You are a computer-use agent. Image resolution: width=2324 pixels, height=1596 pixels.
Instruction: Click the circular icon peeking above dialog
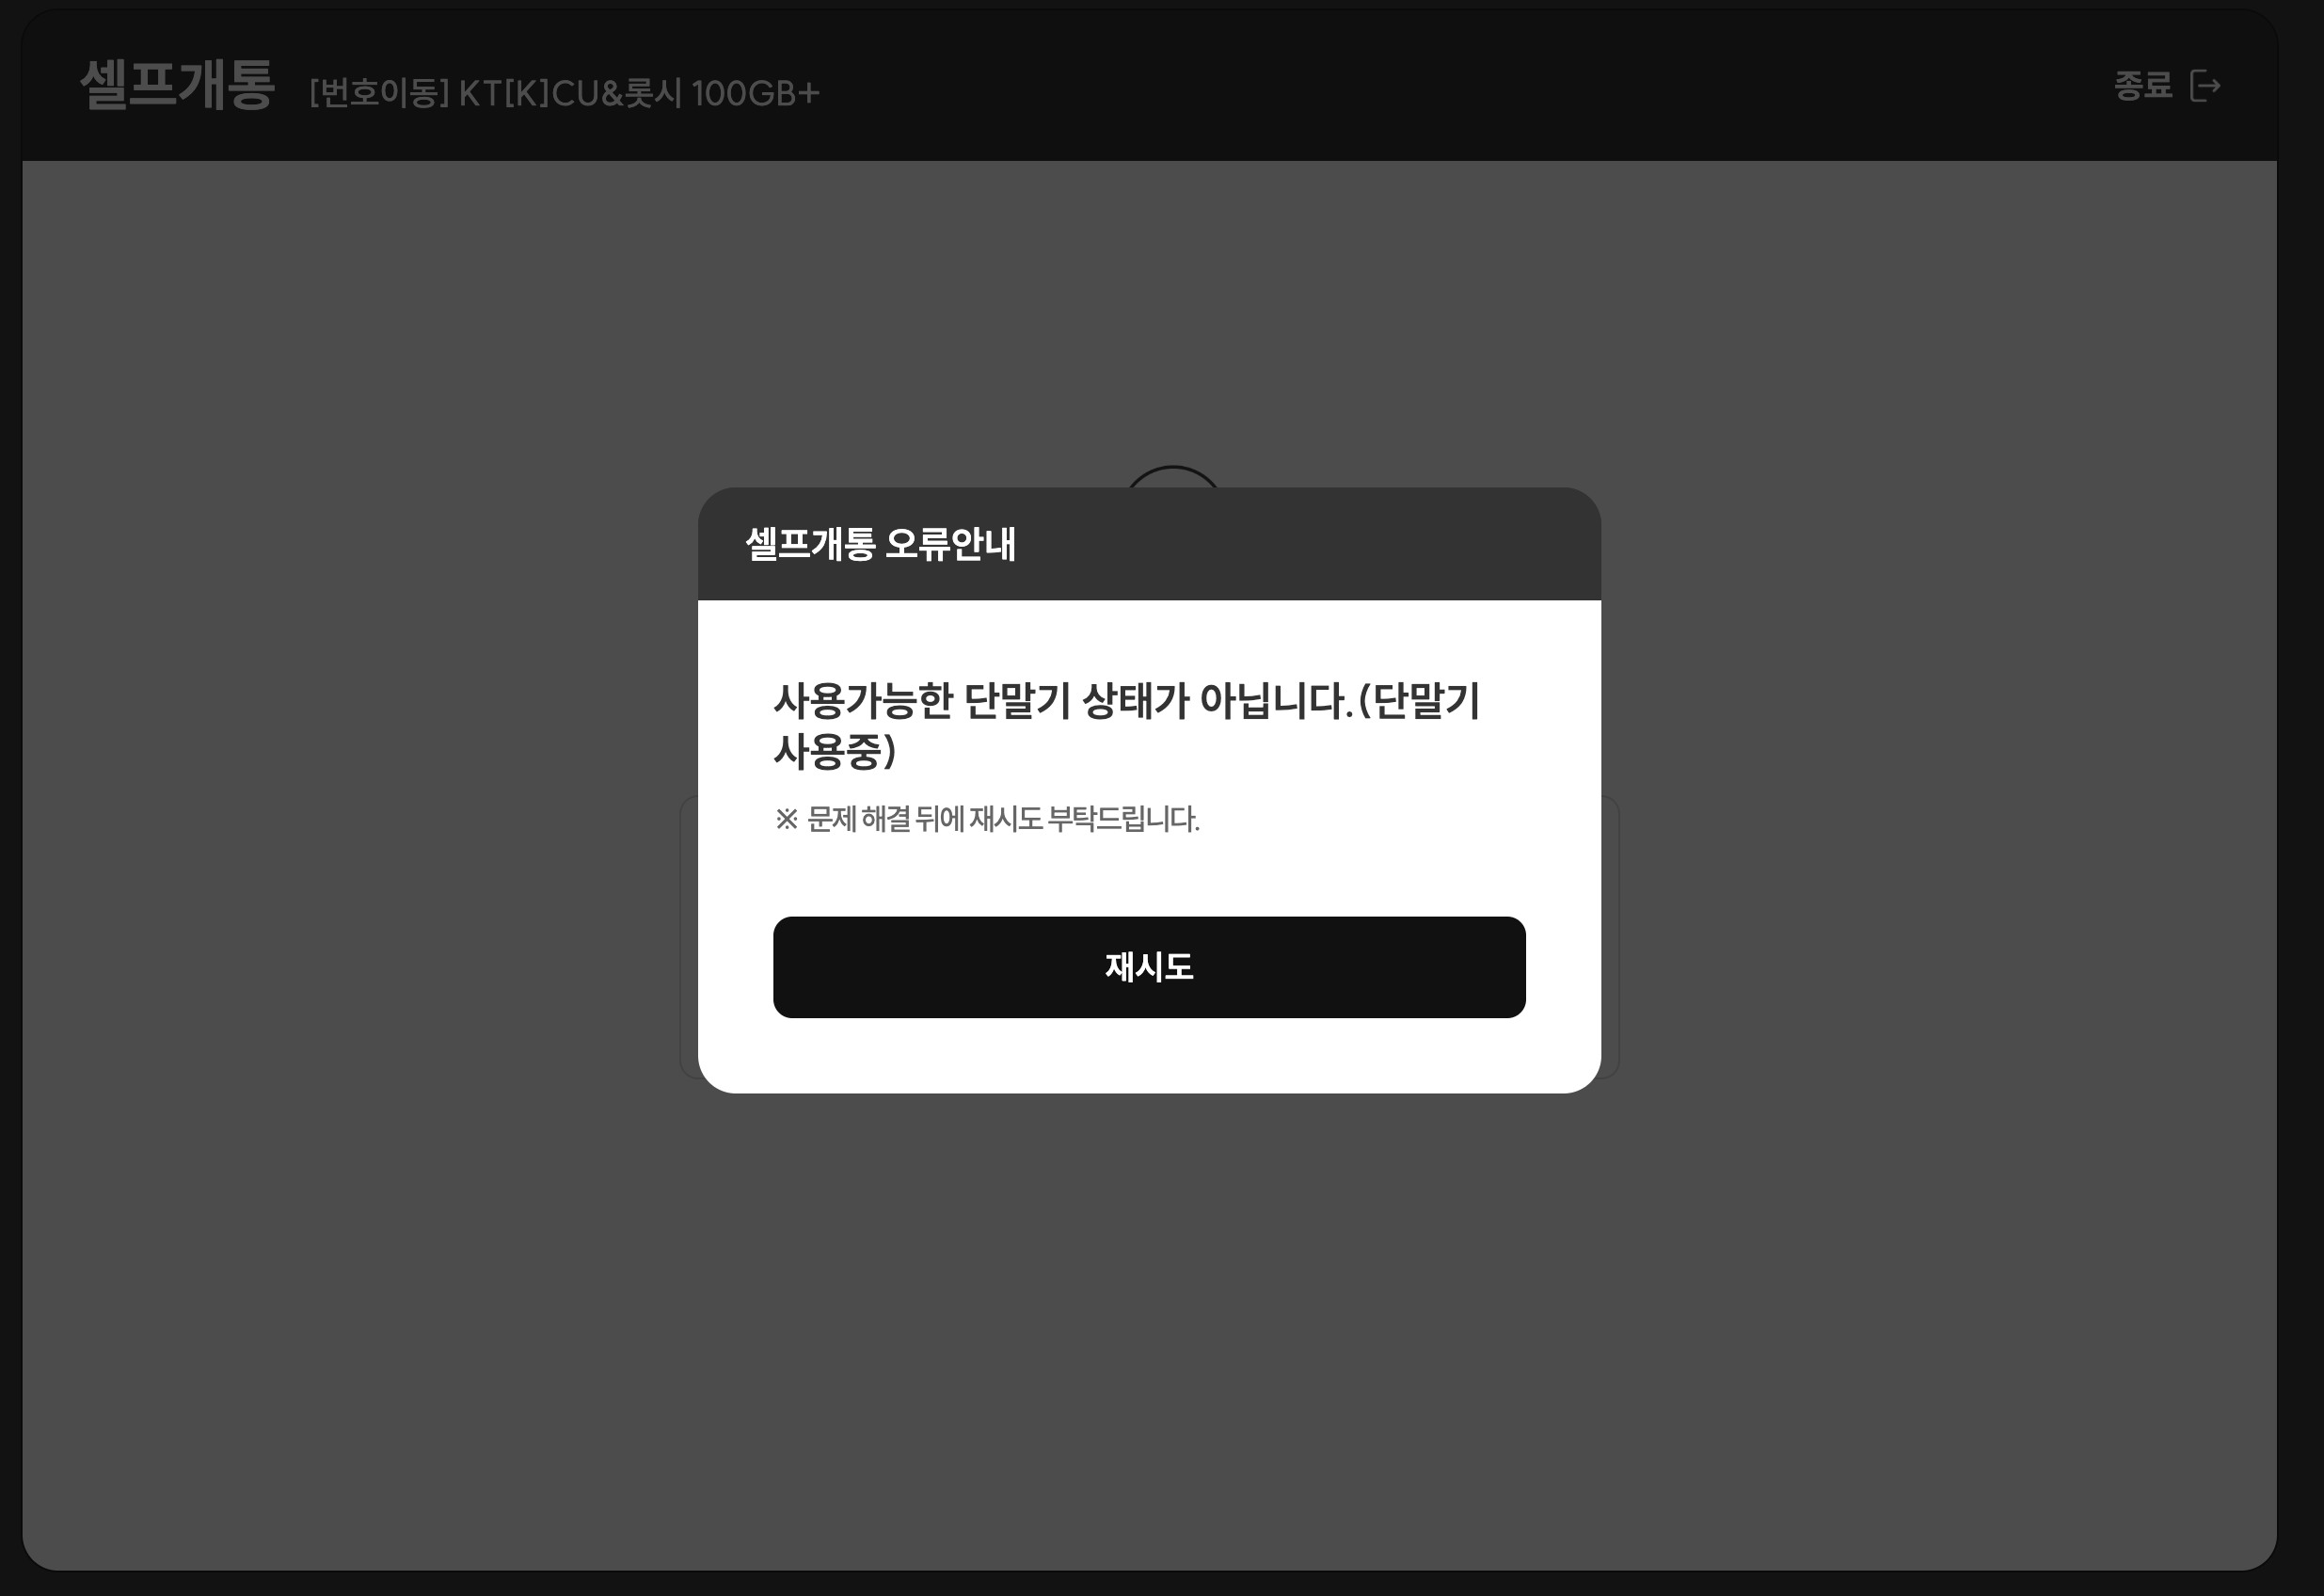click(x=1173, y=476)
